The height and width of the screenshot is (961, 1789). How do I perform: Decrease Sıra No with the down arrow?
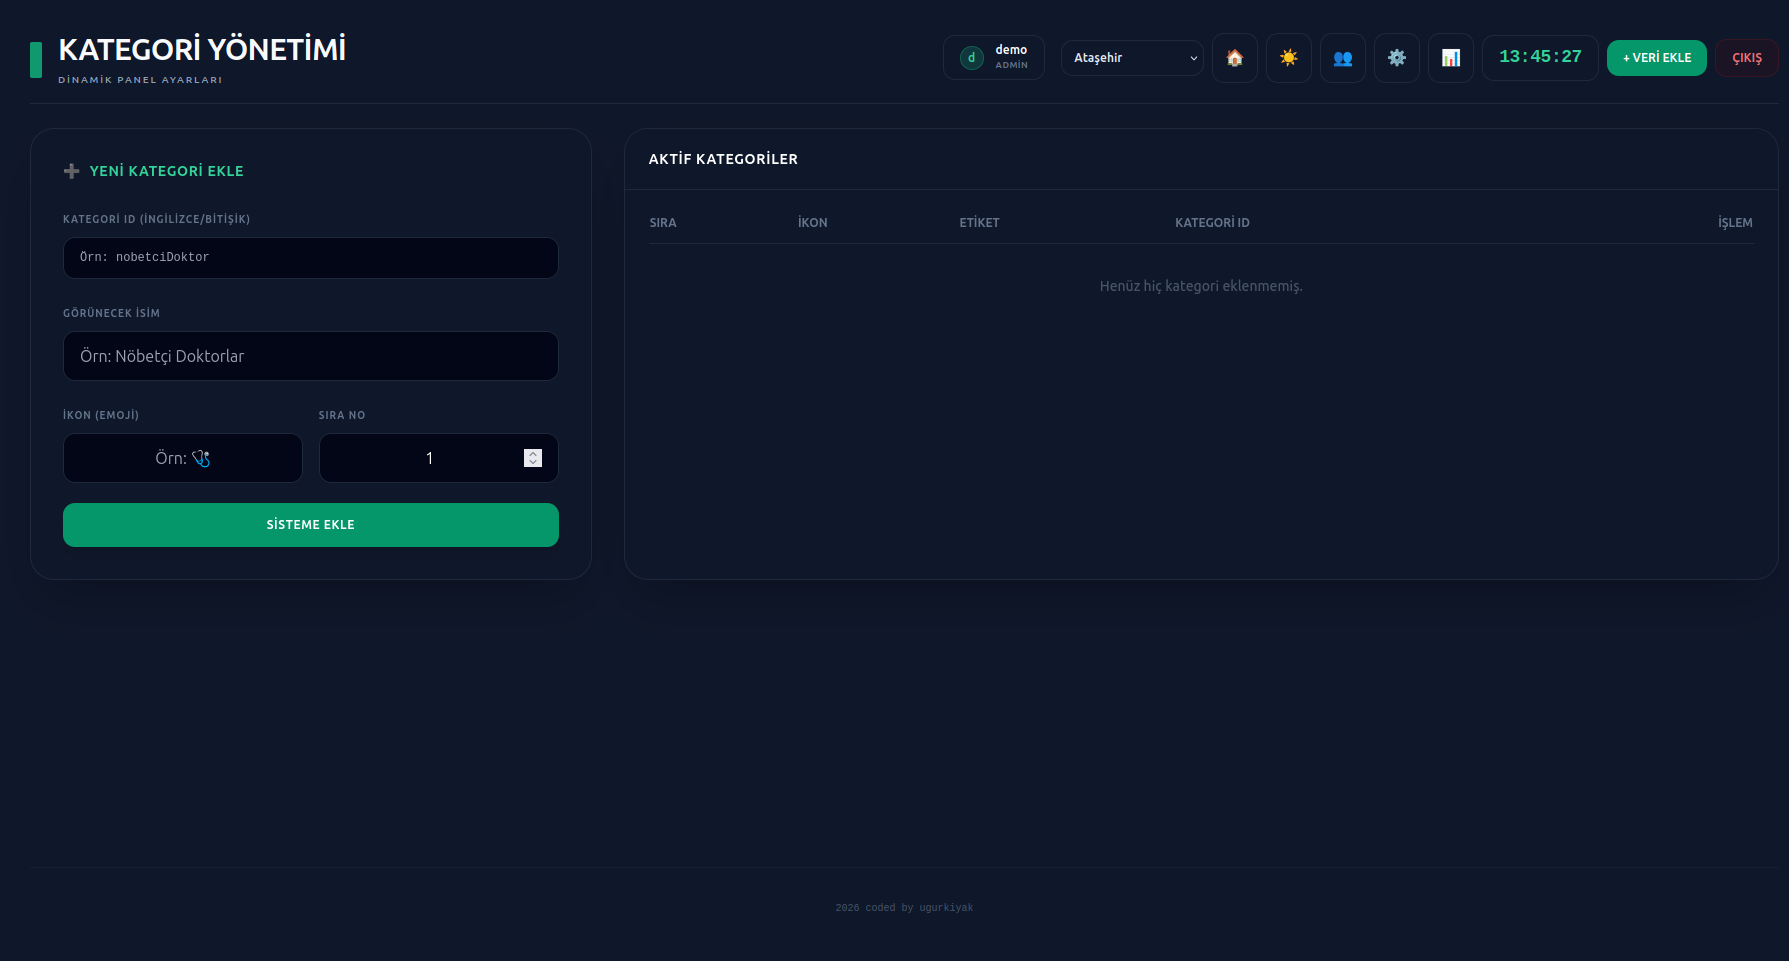(x=533, y=462)
